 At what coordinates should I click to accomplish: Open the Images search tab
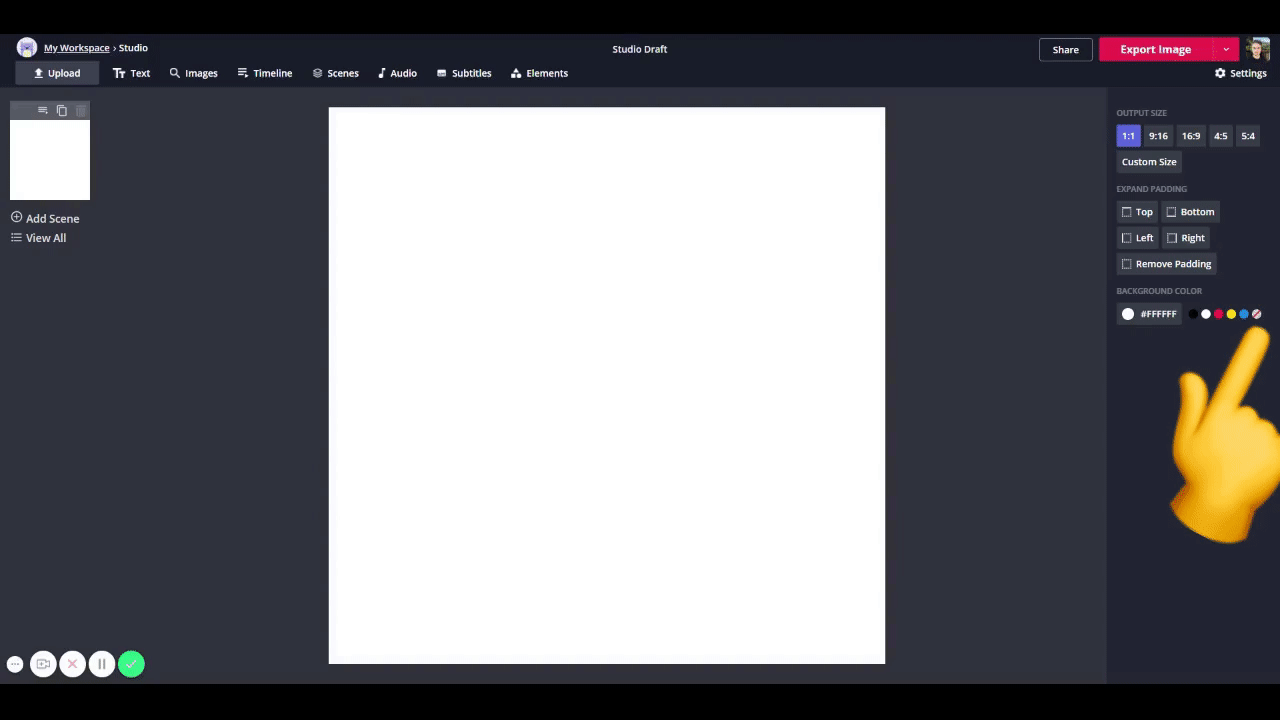[194, 73]
